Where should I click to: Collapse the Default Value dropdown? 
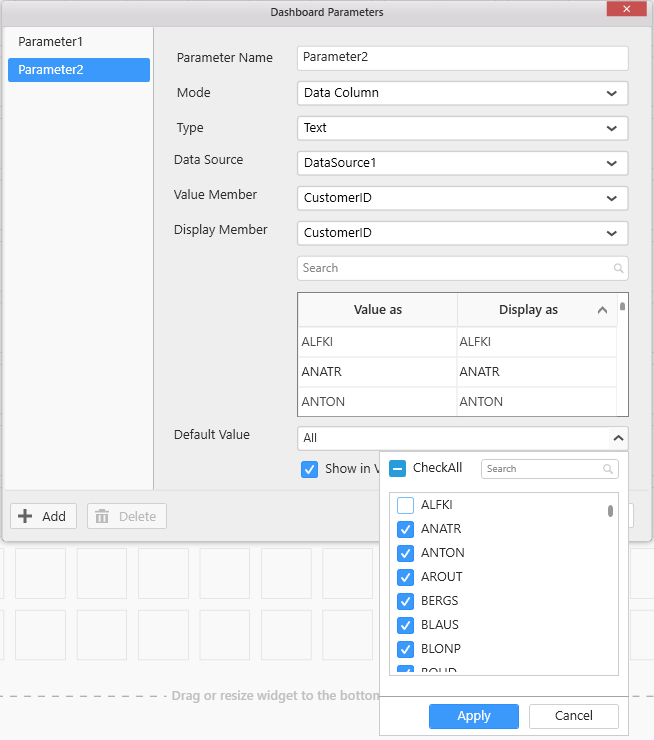(617, 438)
